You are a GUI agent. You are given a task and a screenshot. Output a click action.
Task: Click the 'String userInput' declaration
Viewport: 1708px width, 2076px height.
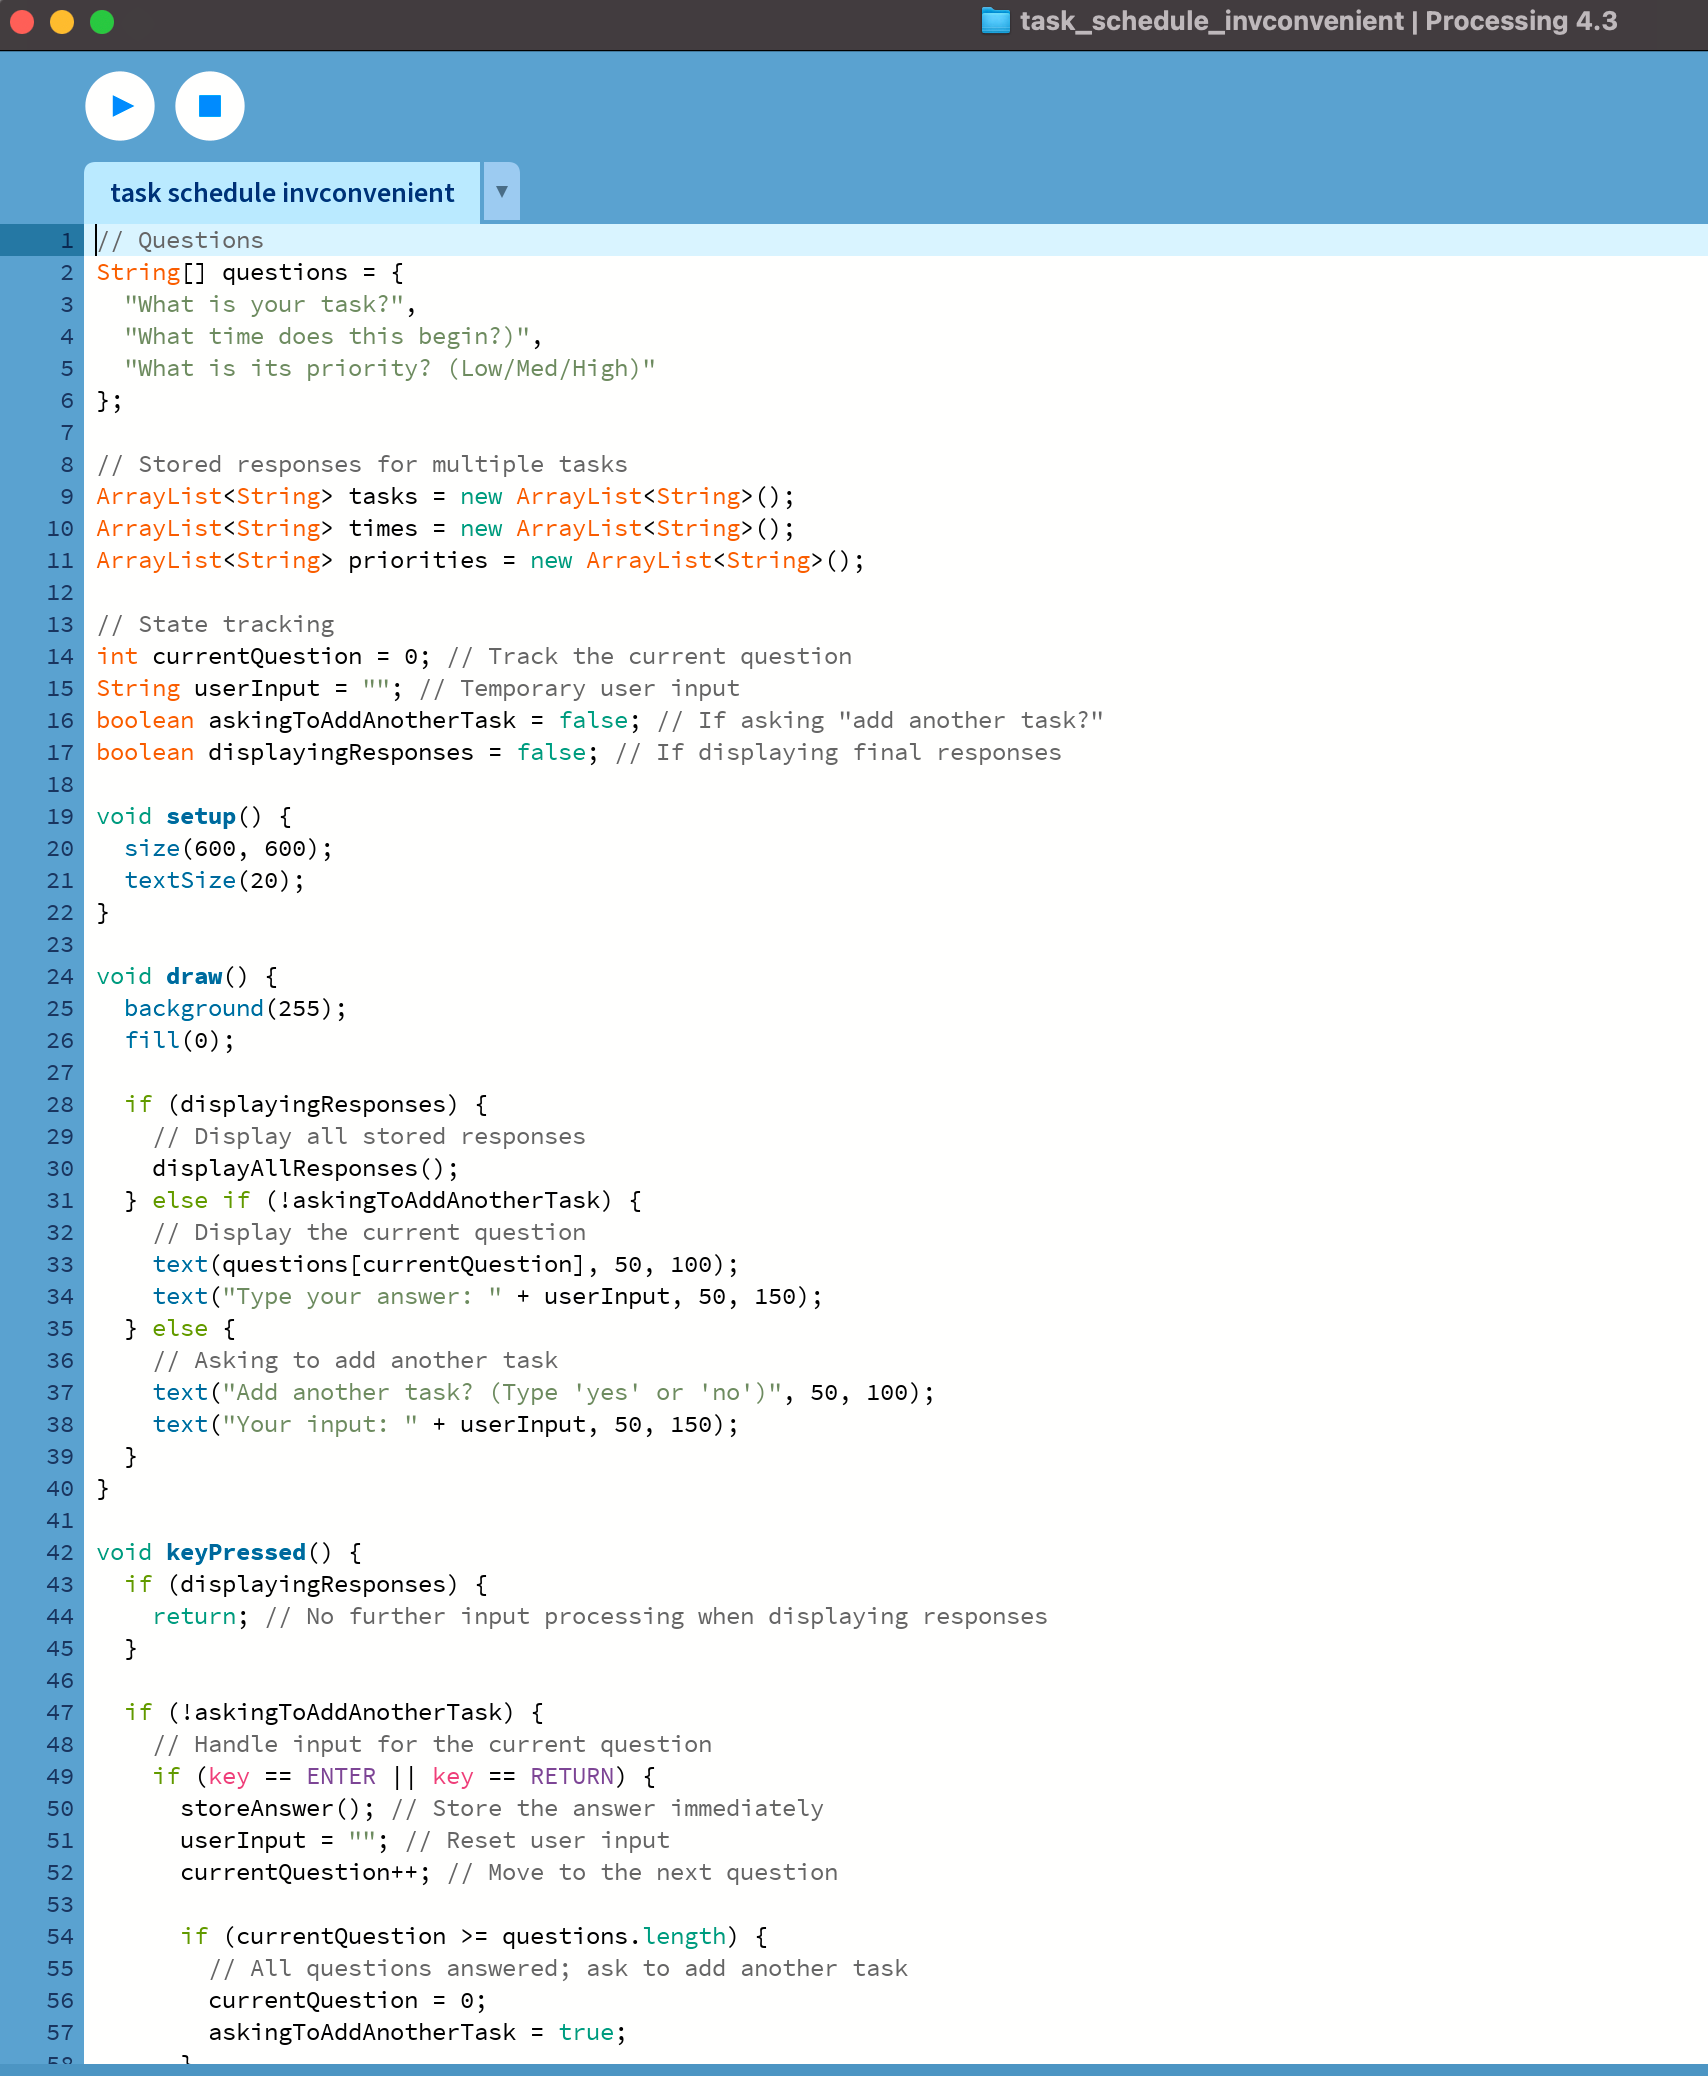point(249,688)
